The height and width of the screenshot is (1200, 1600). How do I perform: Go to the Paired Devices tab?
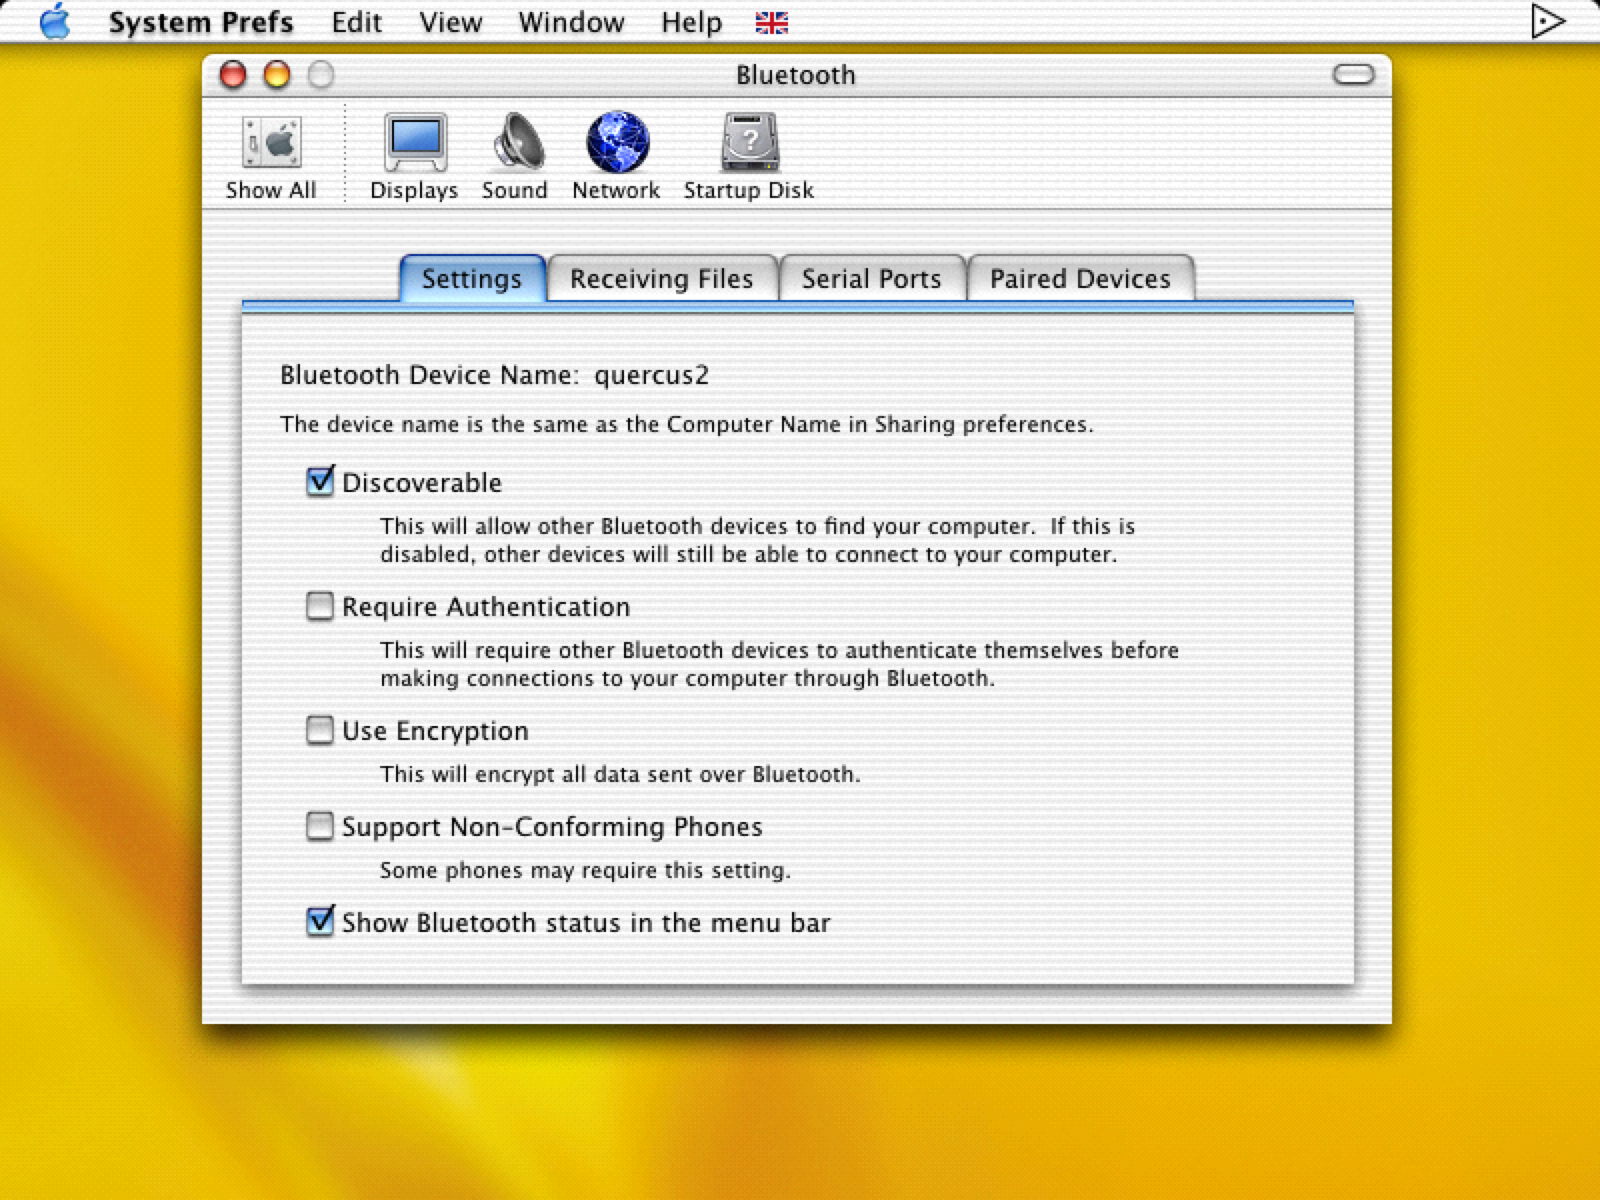(1080, 279)
